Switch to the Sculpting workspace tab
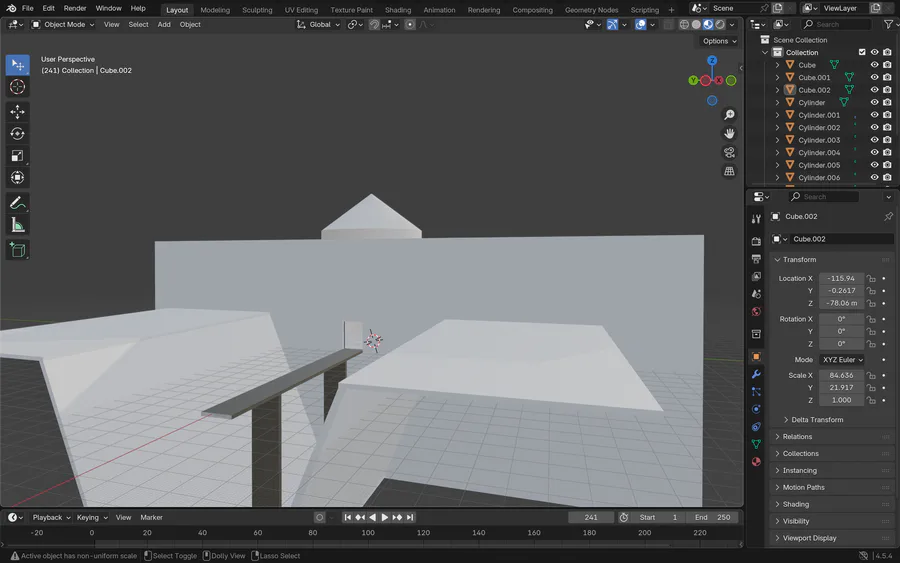900x563 pixels. coord(257,10)
